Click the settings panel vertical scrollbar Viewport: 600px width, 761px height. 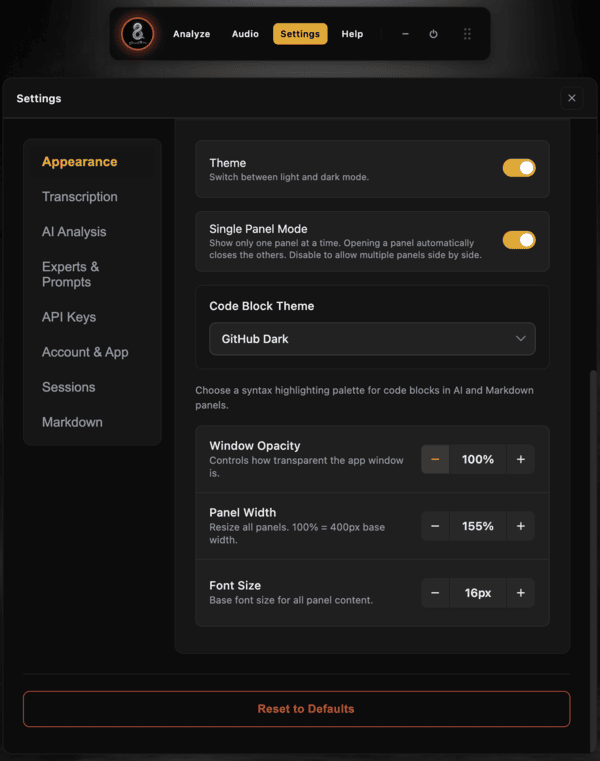click(593, 561)
